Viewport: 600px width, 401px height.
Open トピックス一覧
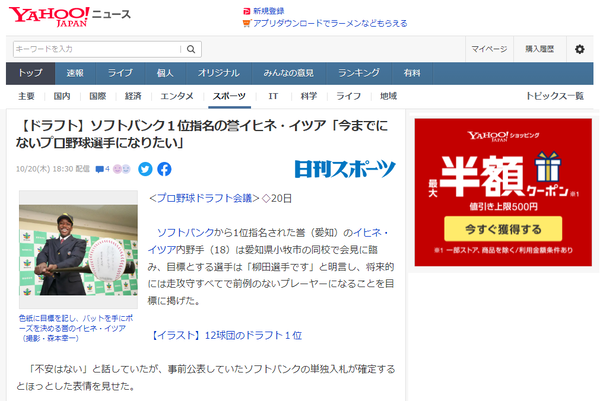[555, 96]
